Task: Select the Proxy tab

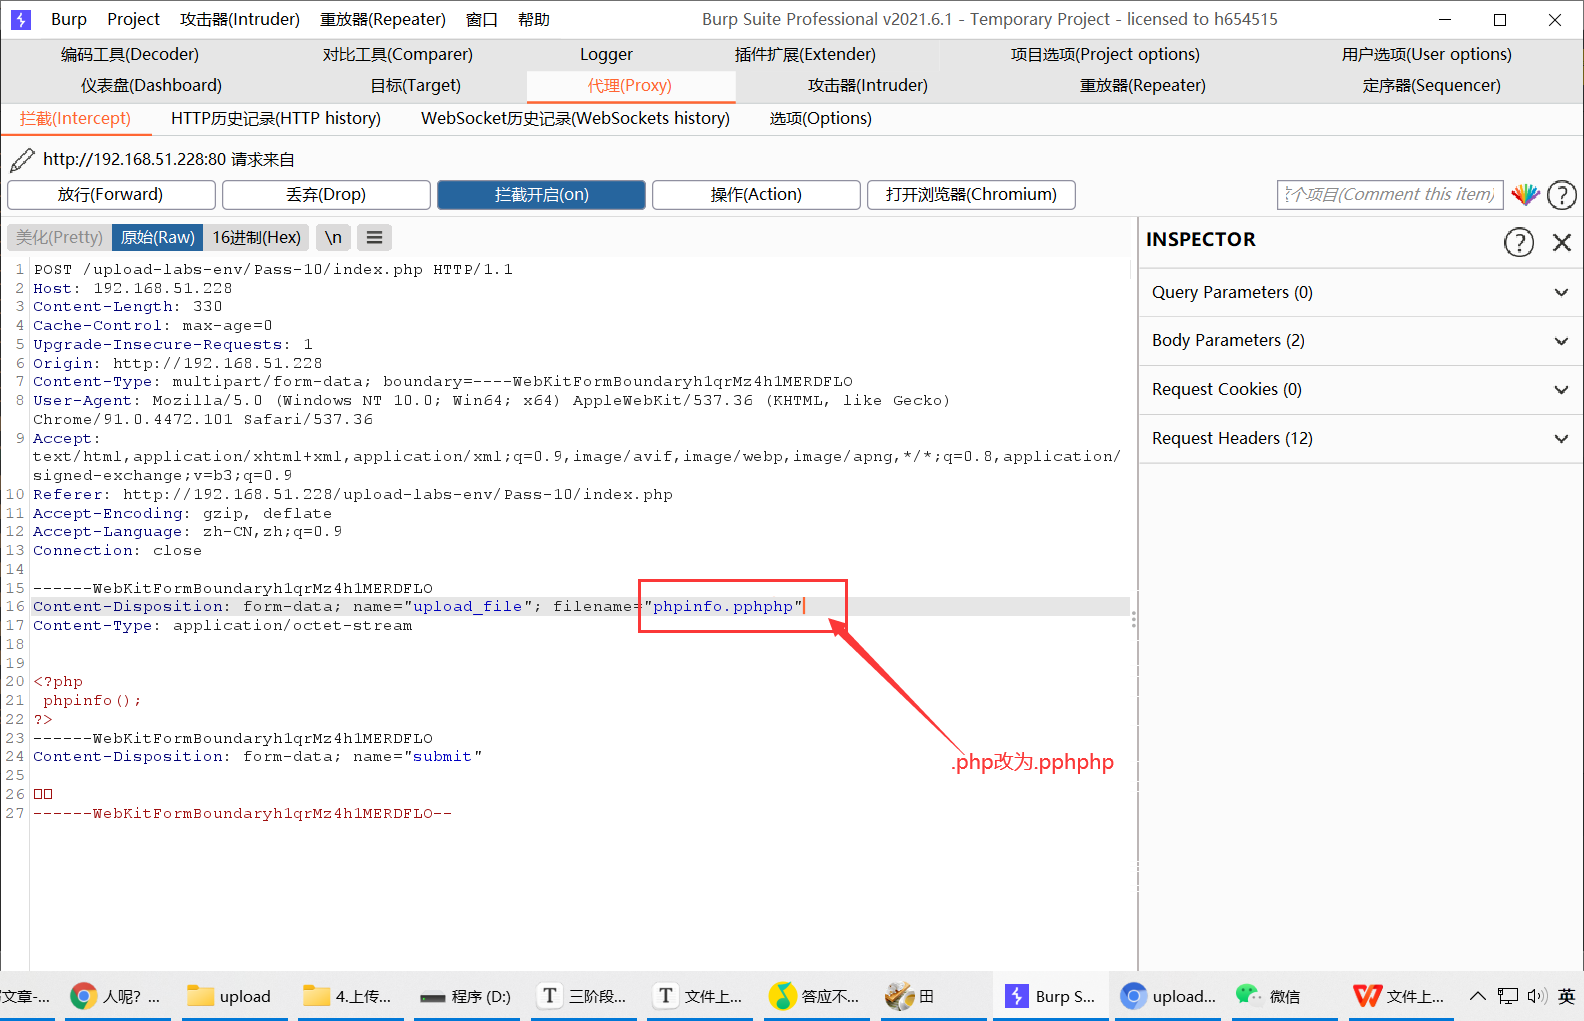Action: click(x=630, y=85)
